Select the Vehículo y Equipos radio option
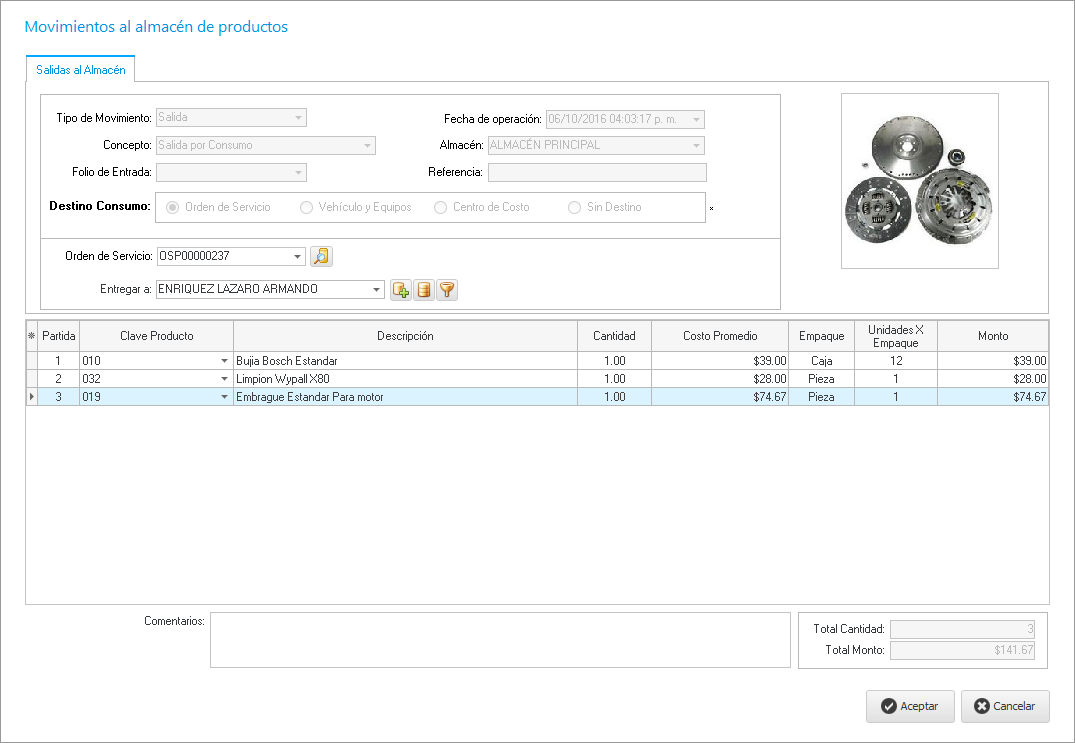This screenshot has height=743, width=1075. pyautogui.click(x=307, y=207)
